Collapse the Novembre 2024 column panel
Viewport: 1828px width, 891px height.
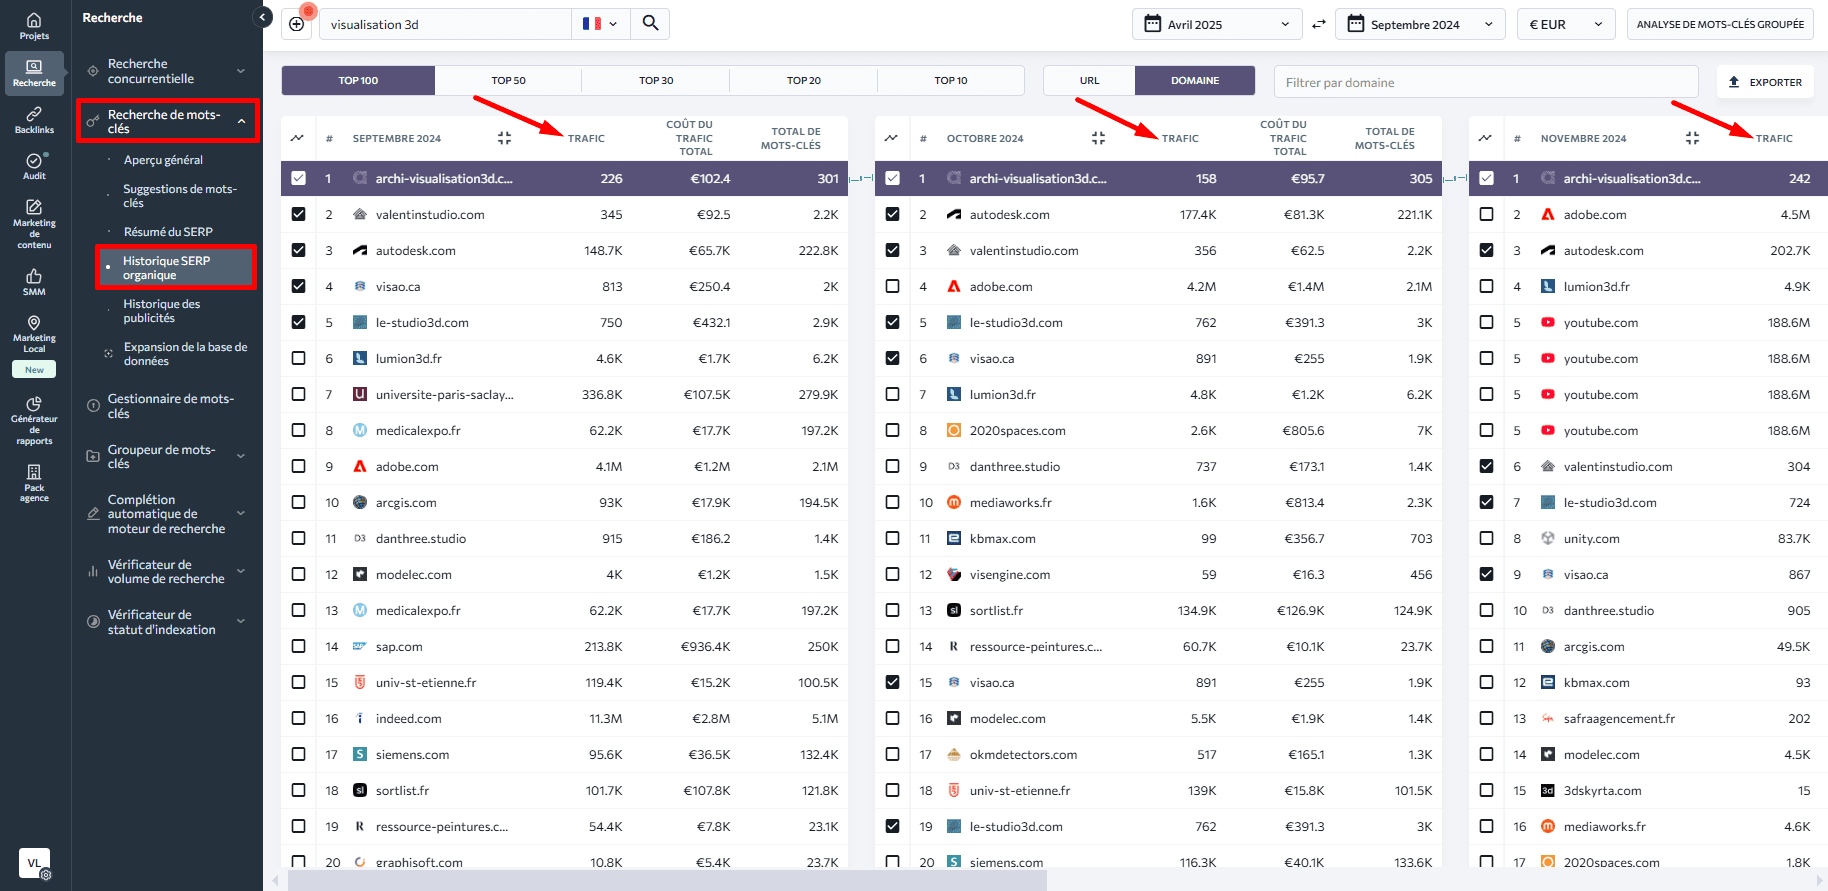click(1692, 138)
